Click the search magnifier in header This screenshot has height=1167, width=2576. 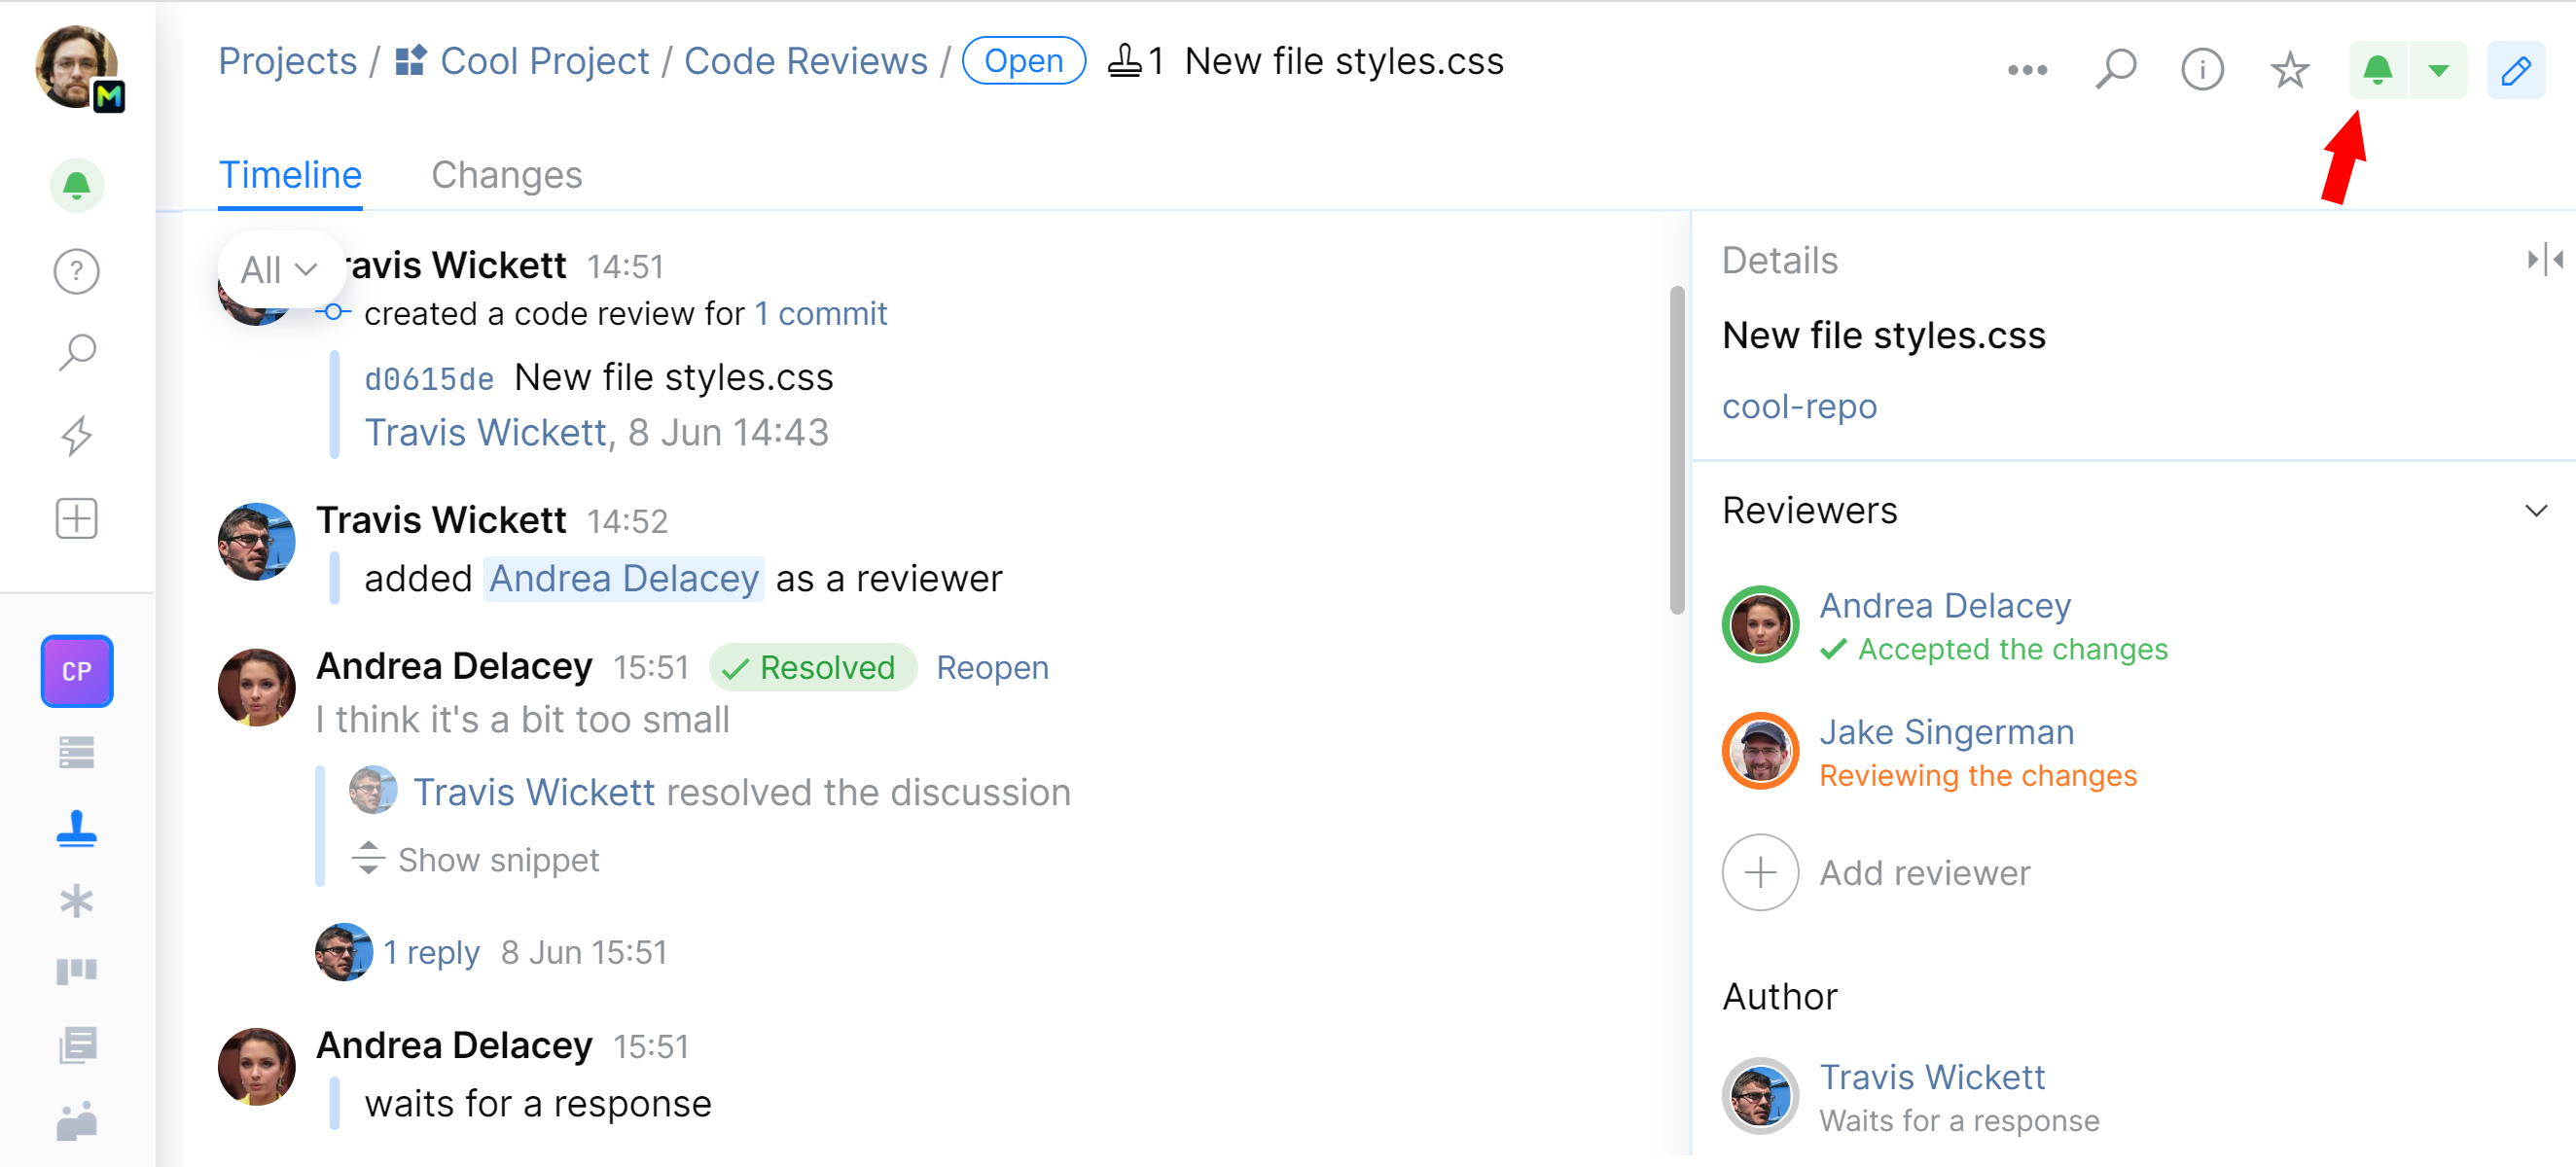(2115, 70)
